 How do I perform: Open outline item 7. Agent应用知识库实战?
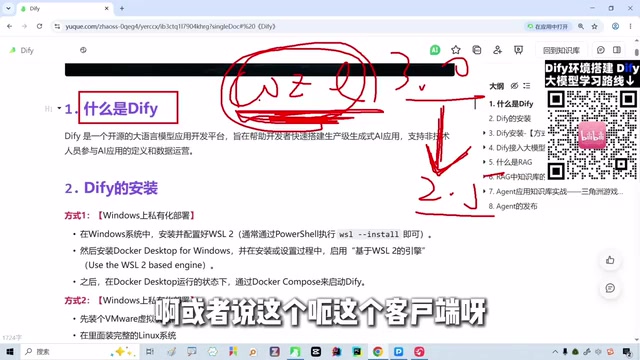556,191
